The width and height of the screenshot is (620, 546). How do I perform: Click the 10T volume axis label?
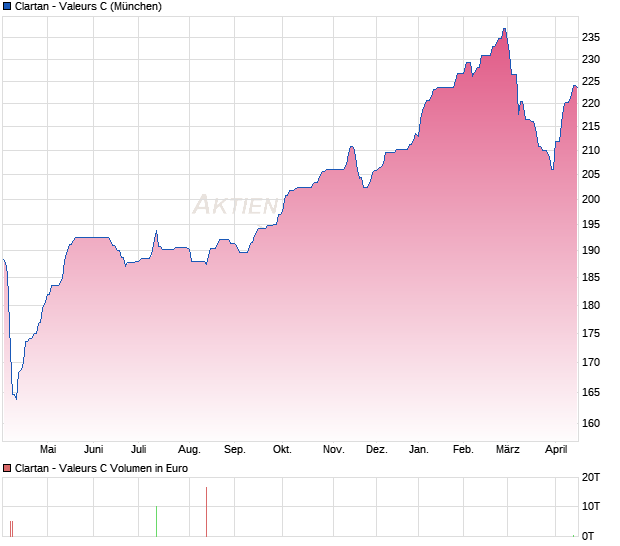pos(591,506)
